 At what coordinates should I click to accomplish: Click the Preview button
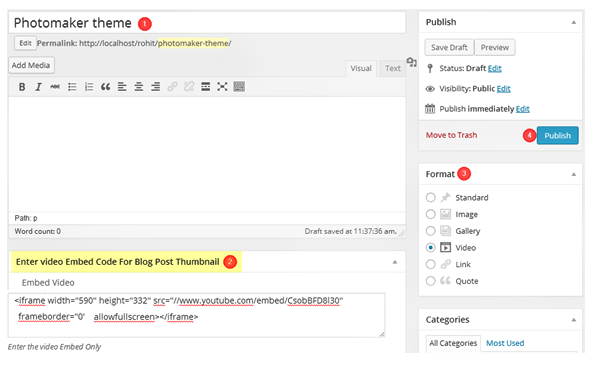495,47
